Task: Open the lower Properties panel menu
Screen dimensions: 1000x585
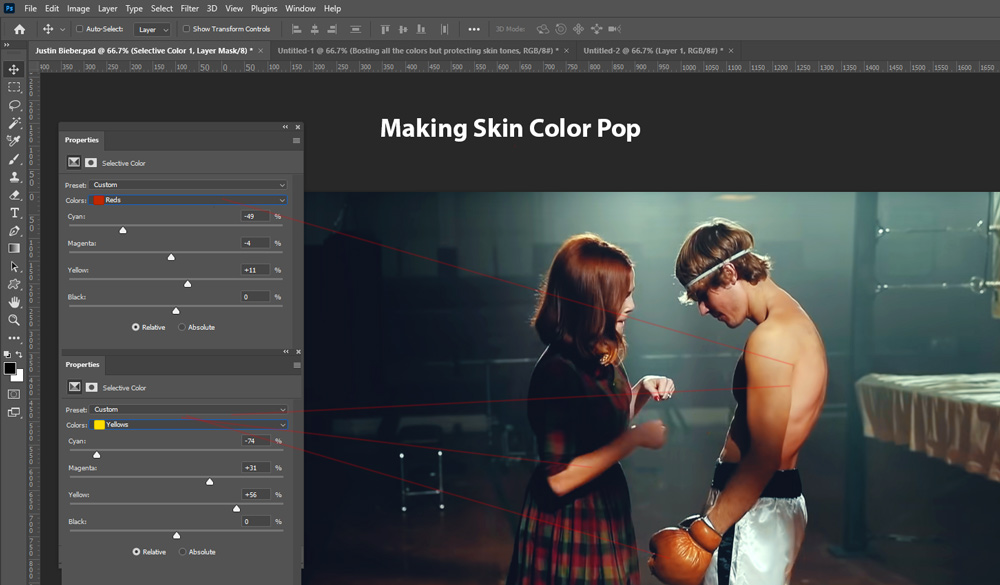Action: click(x=297, y=365)
